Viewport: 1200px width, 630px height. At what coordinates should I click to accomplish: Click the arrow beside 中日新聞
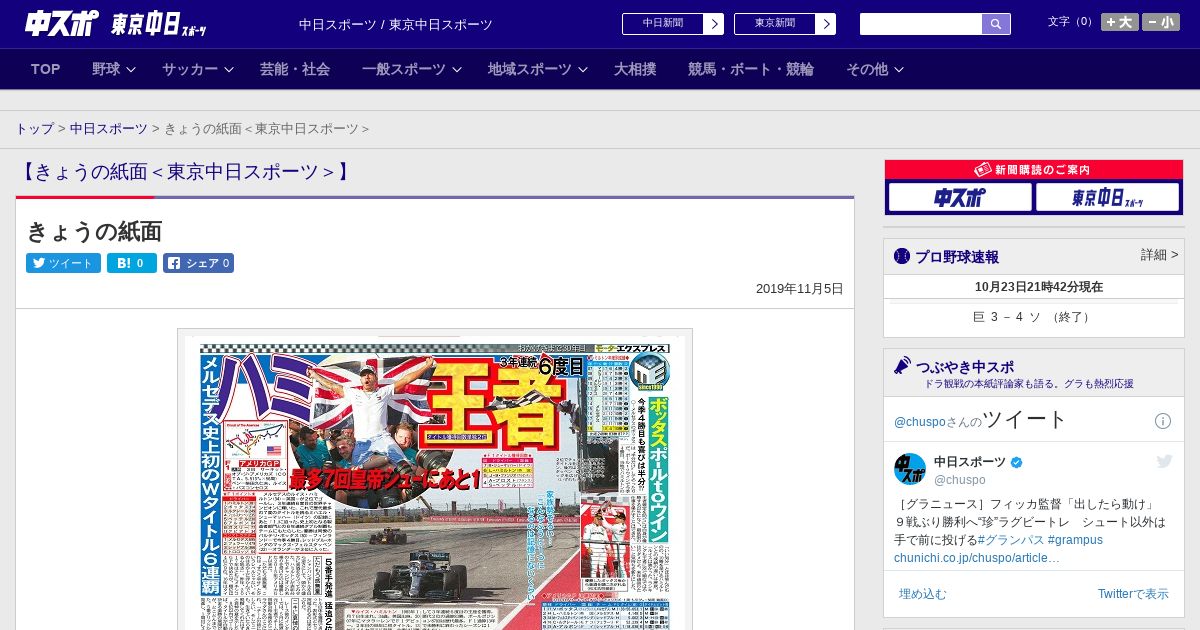713,24
